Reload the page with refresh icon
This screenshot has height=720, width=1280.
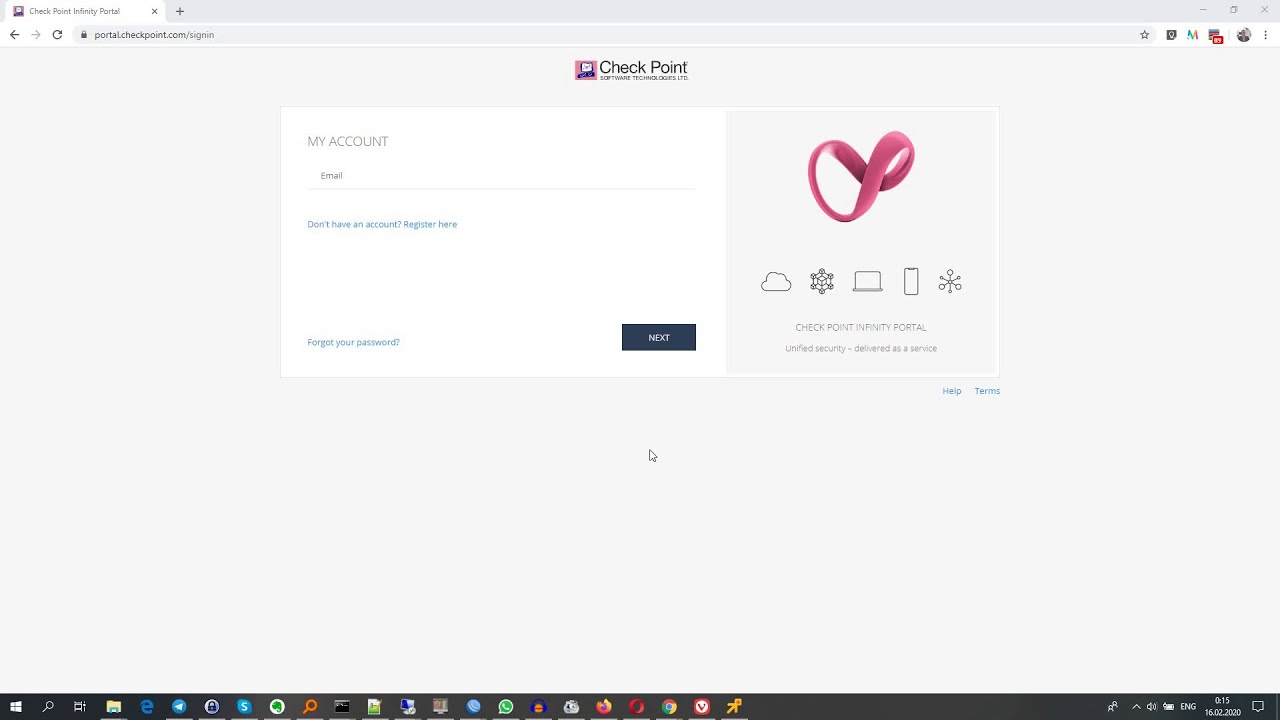57,34
